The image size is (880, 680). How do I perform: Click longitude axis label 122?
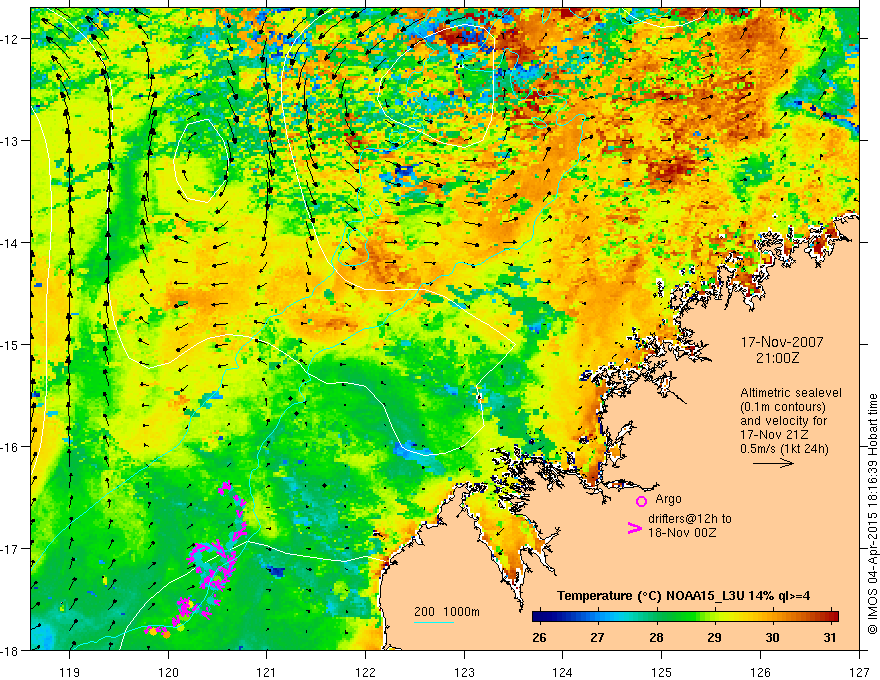(365, 672)
